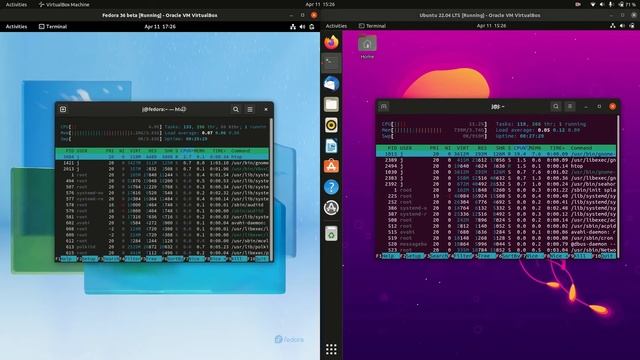The width and height of the screenshot is (640, 360).
Task: Click F10 Quit in Fedora htop footer
Action: point(258,259)
